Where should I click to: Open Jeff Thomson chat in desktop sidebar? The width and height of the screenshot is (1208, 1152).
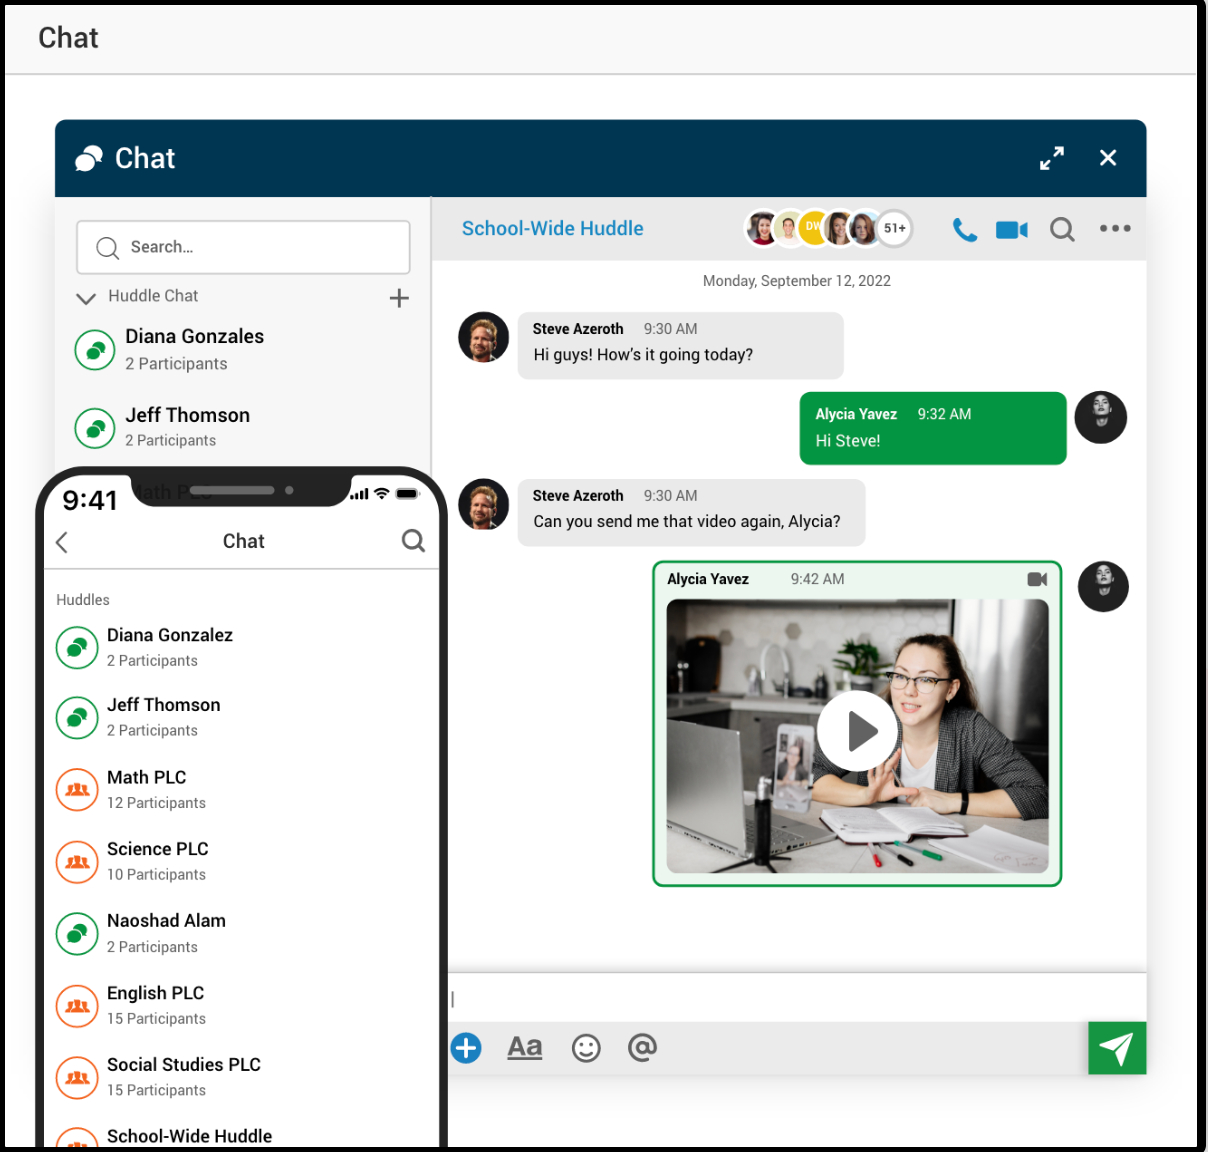(243, 427)
